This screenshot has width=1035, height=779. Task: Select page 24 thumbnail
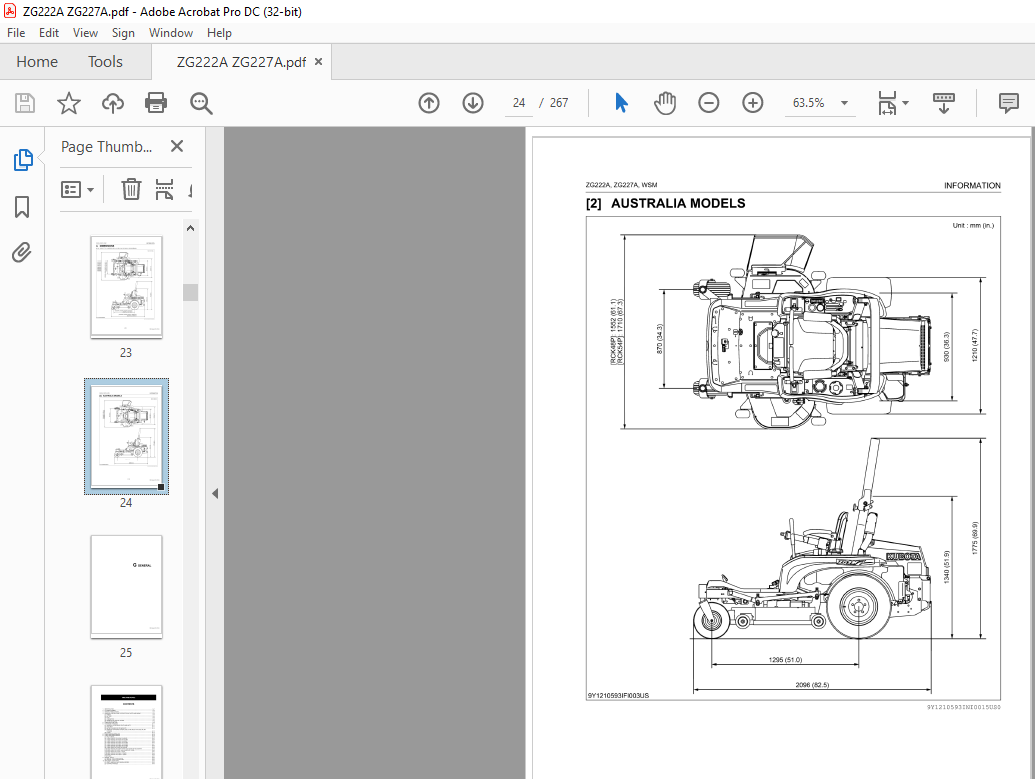126,436
